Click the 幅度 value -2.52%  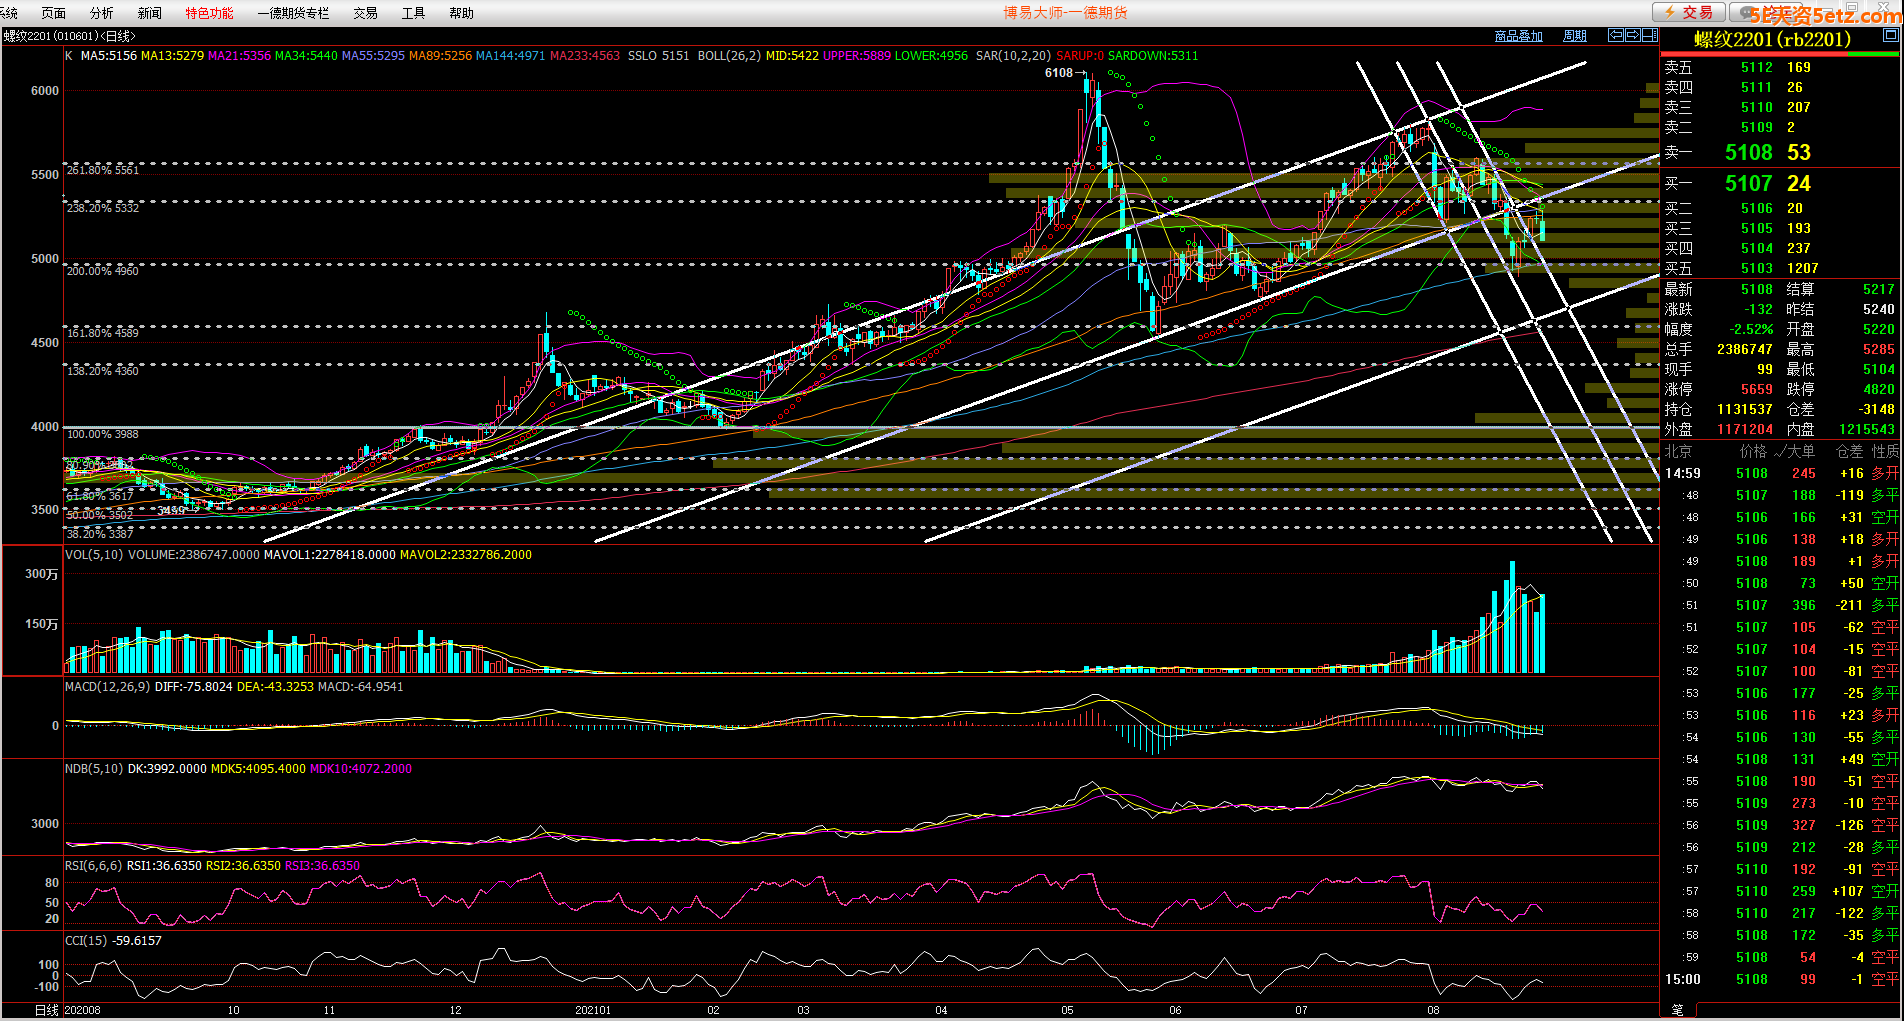coord(1751,329)
